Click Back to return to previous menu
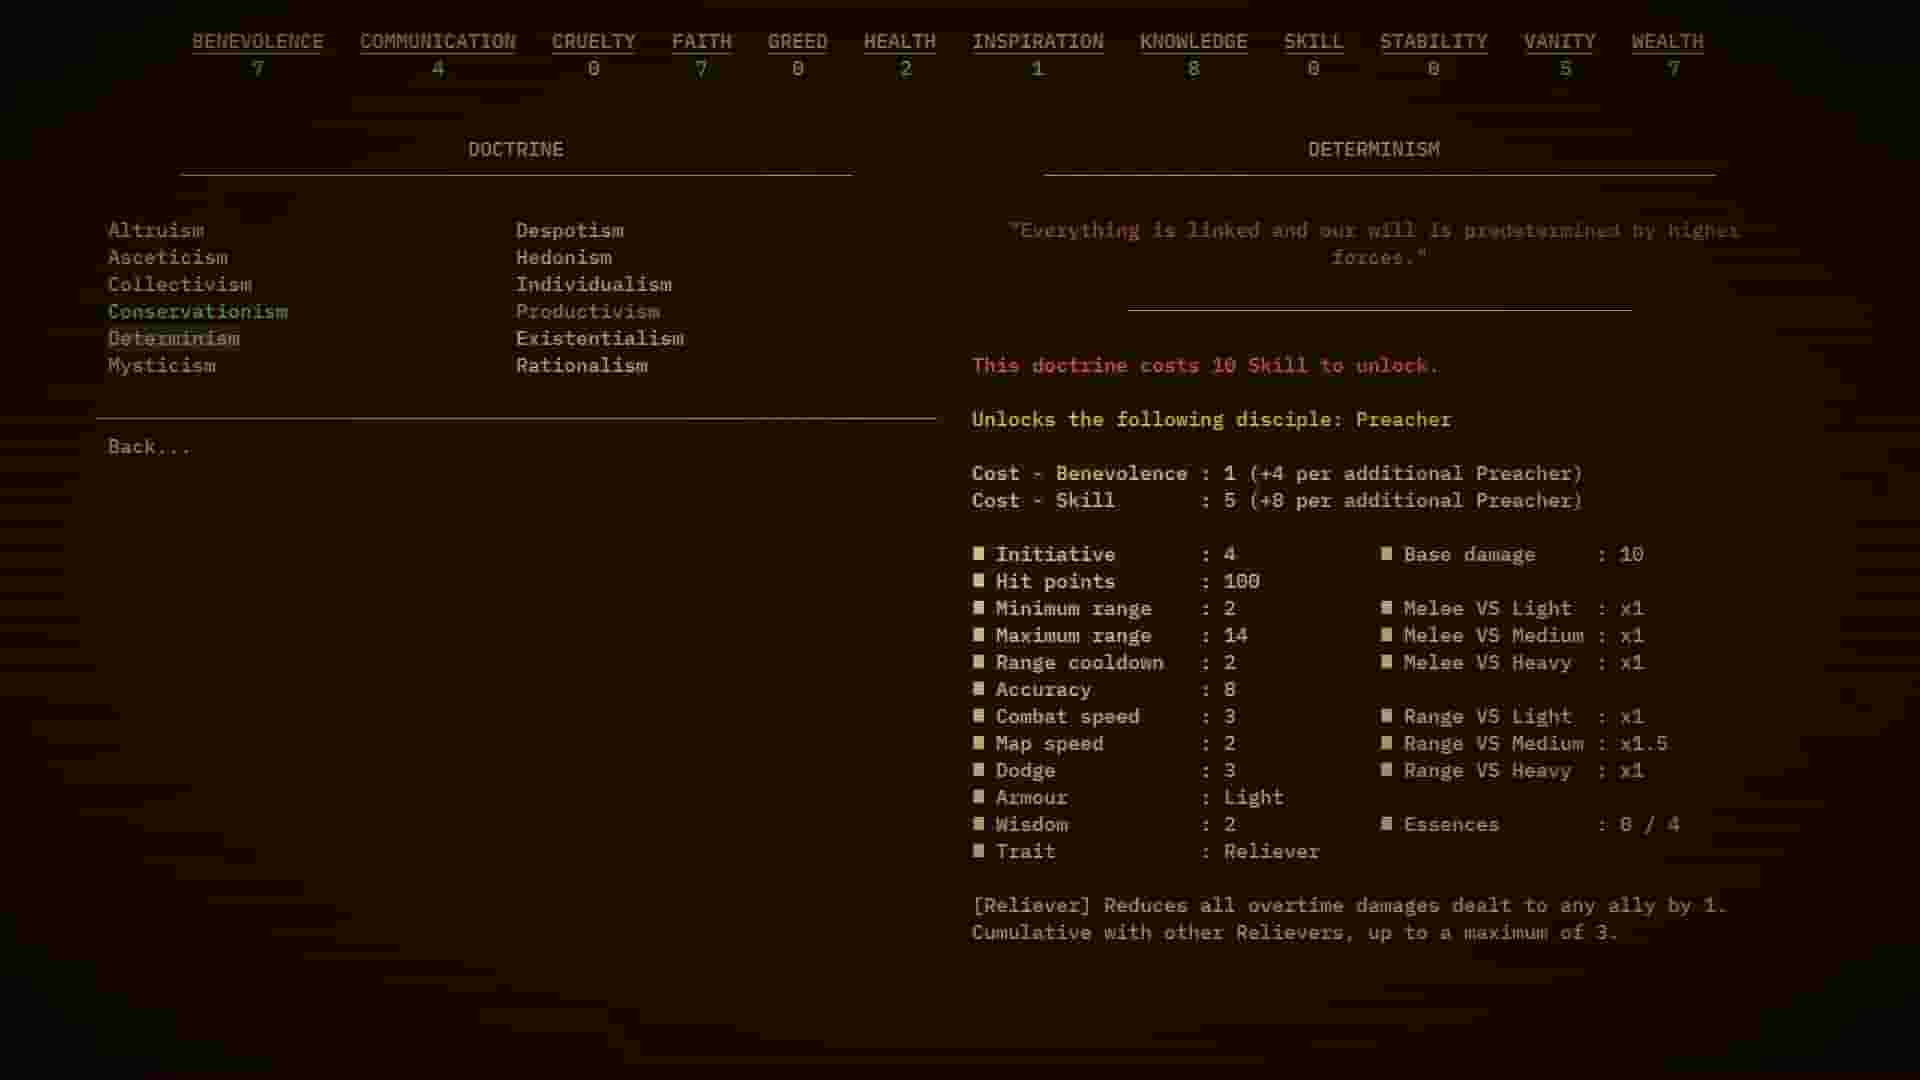This screenshot has width=1920, height=1080. point(148,446)
